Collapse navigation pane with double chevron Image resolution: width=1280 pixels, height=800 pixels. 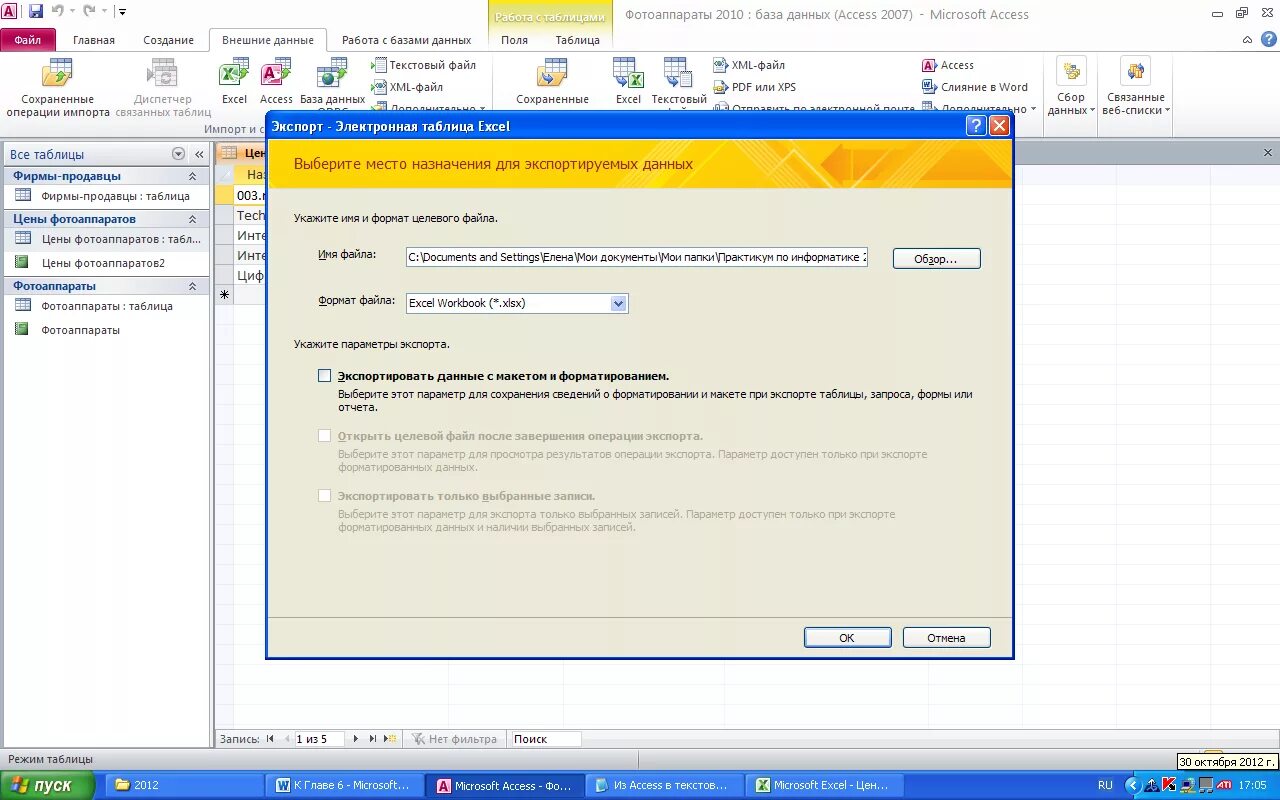pyautogui.click(x=199, y=154)
